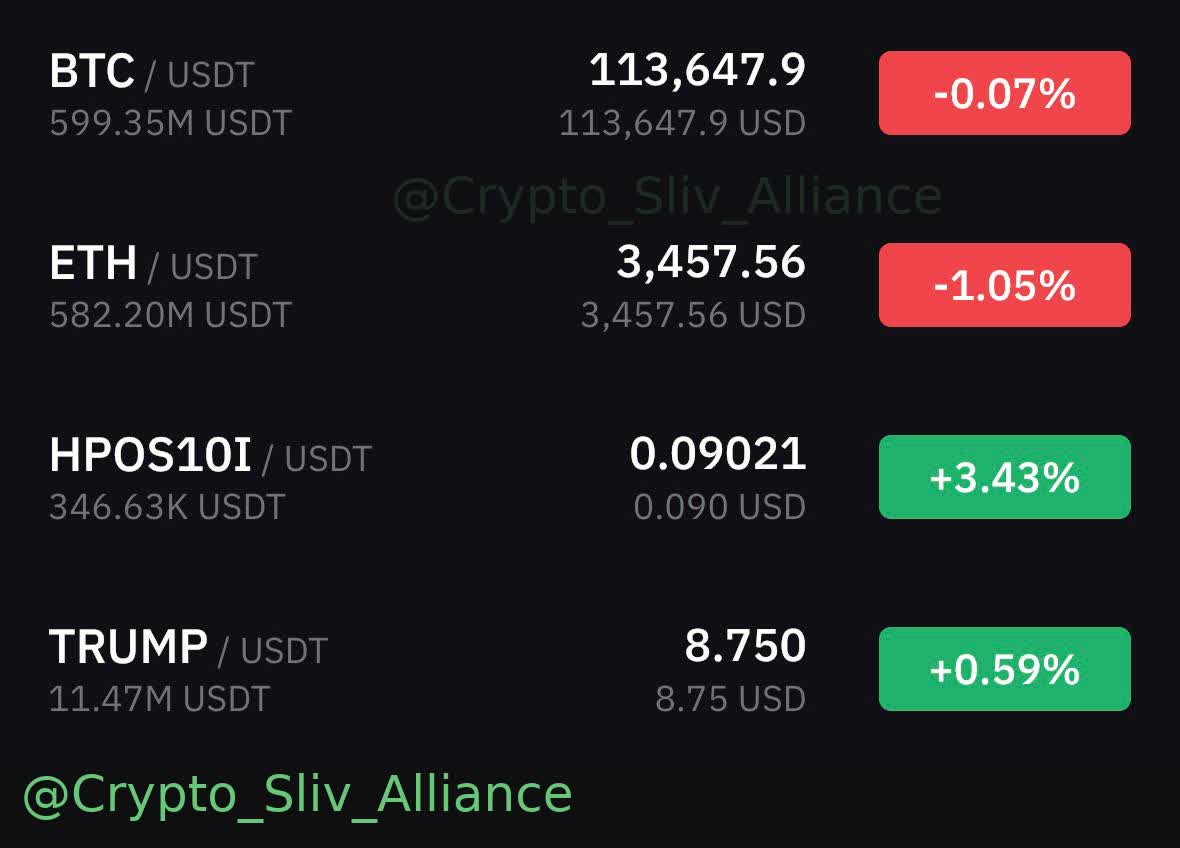The height and width of the screenshot is (848, 1180).
Task: Open the HPOS10I / USDT pair row
Action: 590,477
